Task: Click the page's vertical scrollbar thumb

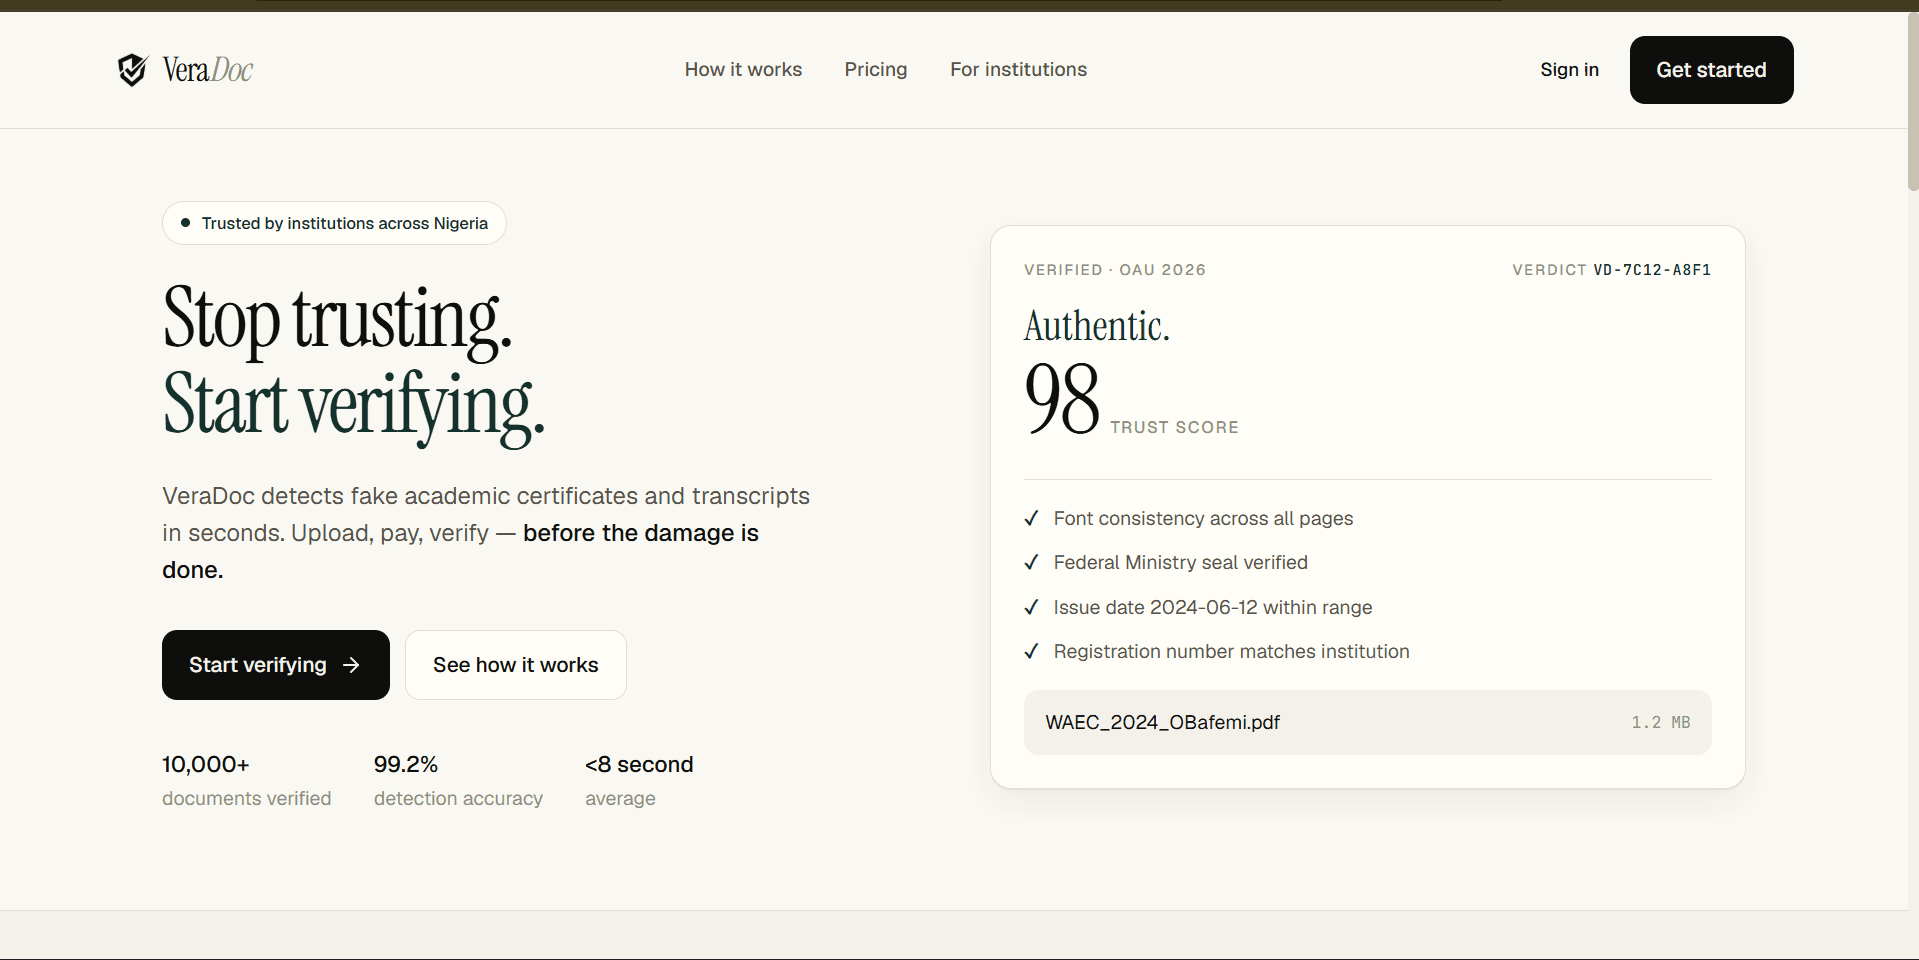Action: (x=1913, y=100)
